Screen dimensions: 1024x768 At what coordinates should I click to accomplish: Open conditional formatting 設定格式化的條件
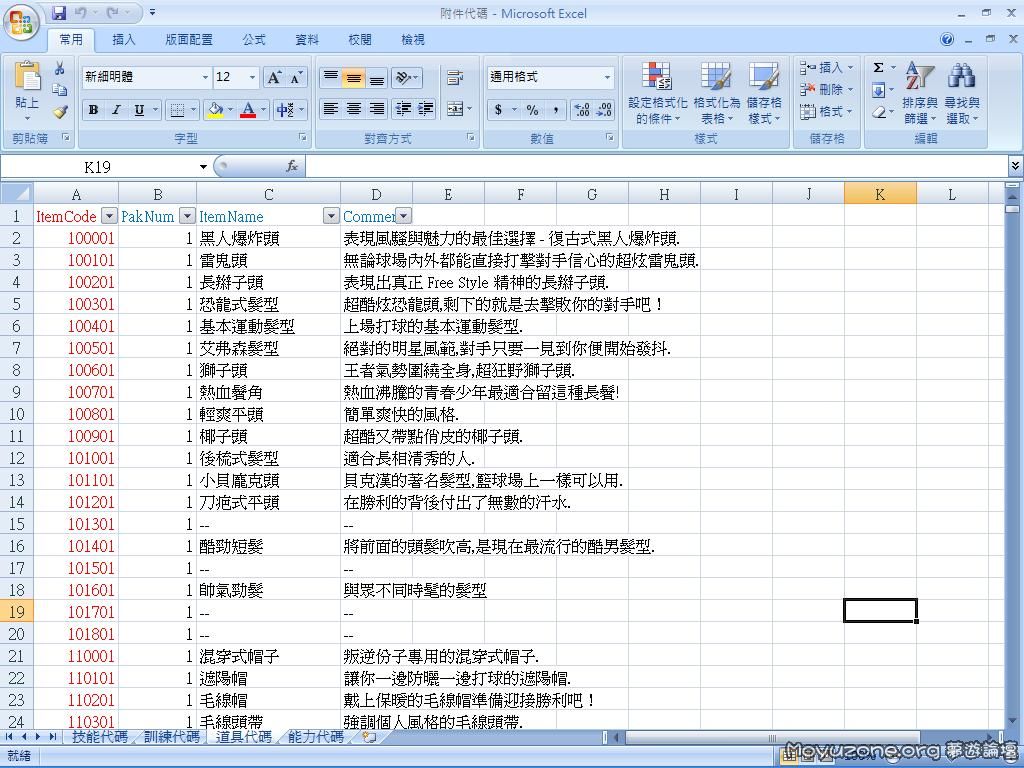pyautogui.click(x=658, y=92)
